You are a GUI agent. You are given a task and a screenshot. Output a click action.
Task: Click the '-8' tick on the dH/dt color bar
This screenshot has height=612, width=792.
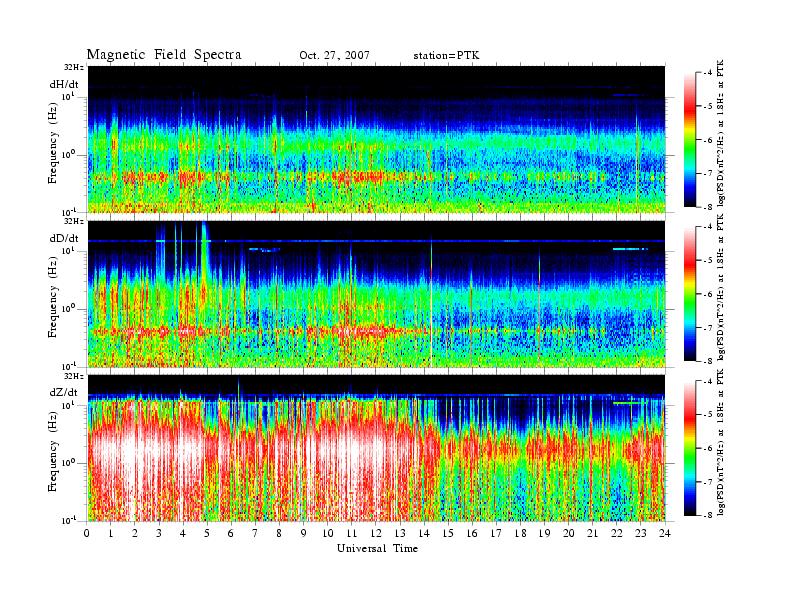coord(708,207)
